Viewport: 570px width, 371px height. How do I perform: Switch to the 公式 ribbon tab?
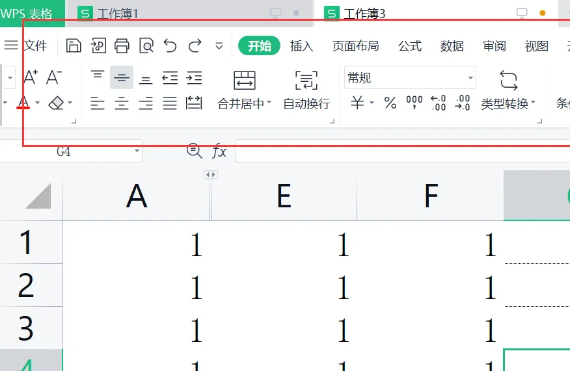click(410, 46)
